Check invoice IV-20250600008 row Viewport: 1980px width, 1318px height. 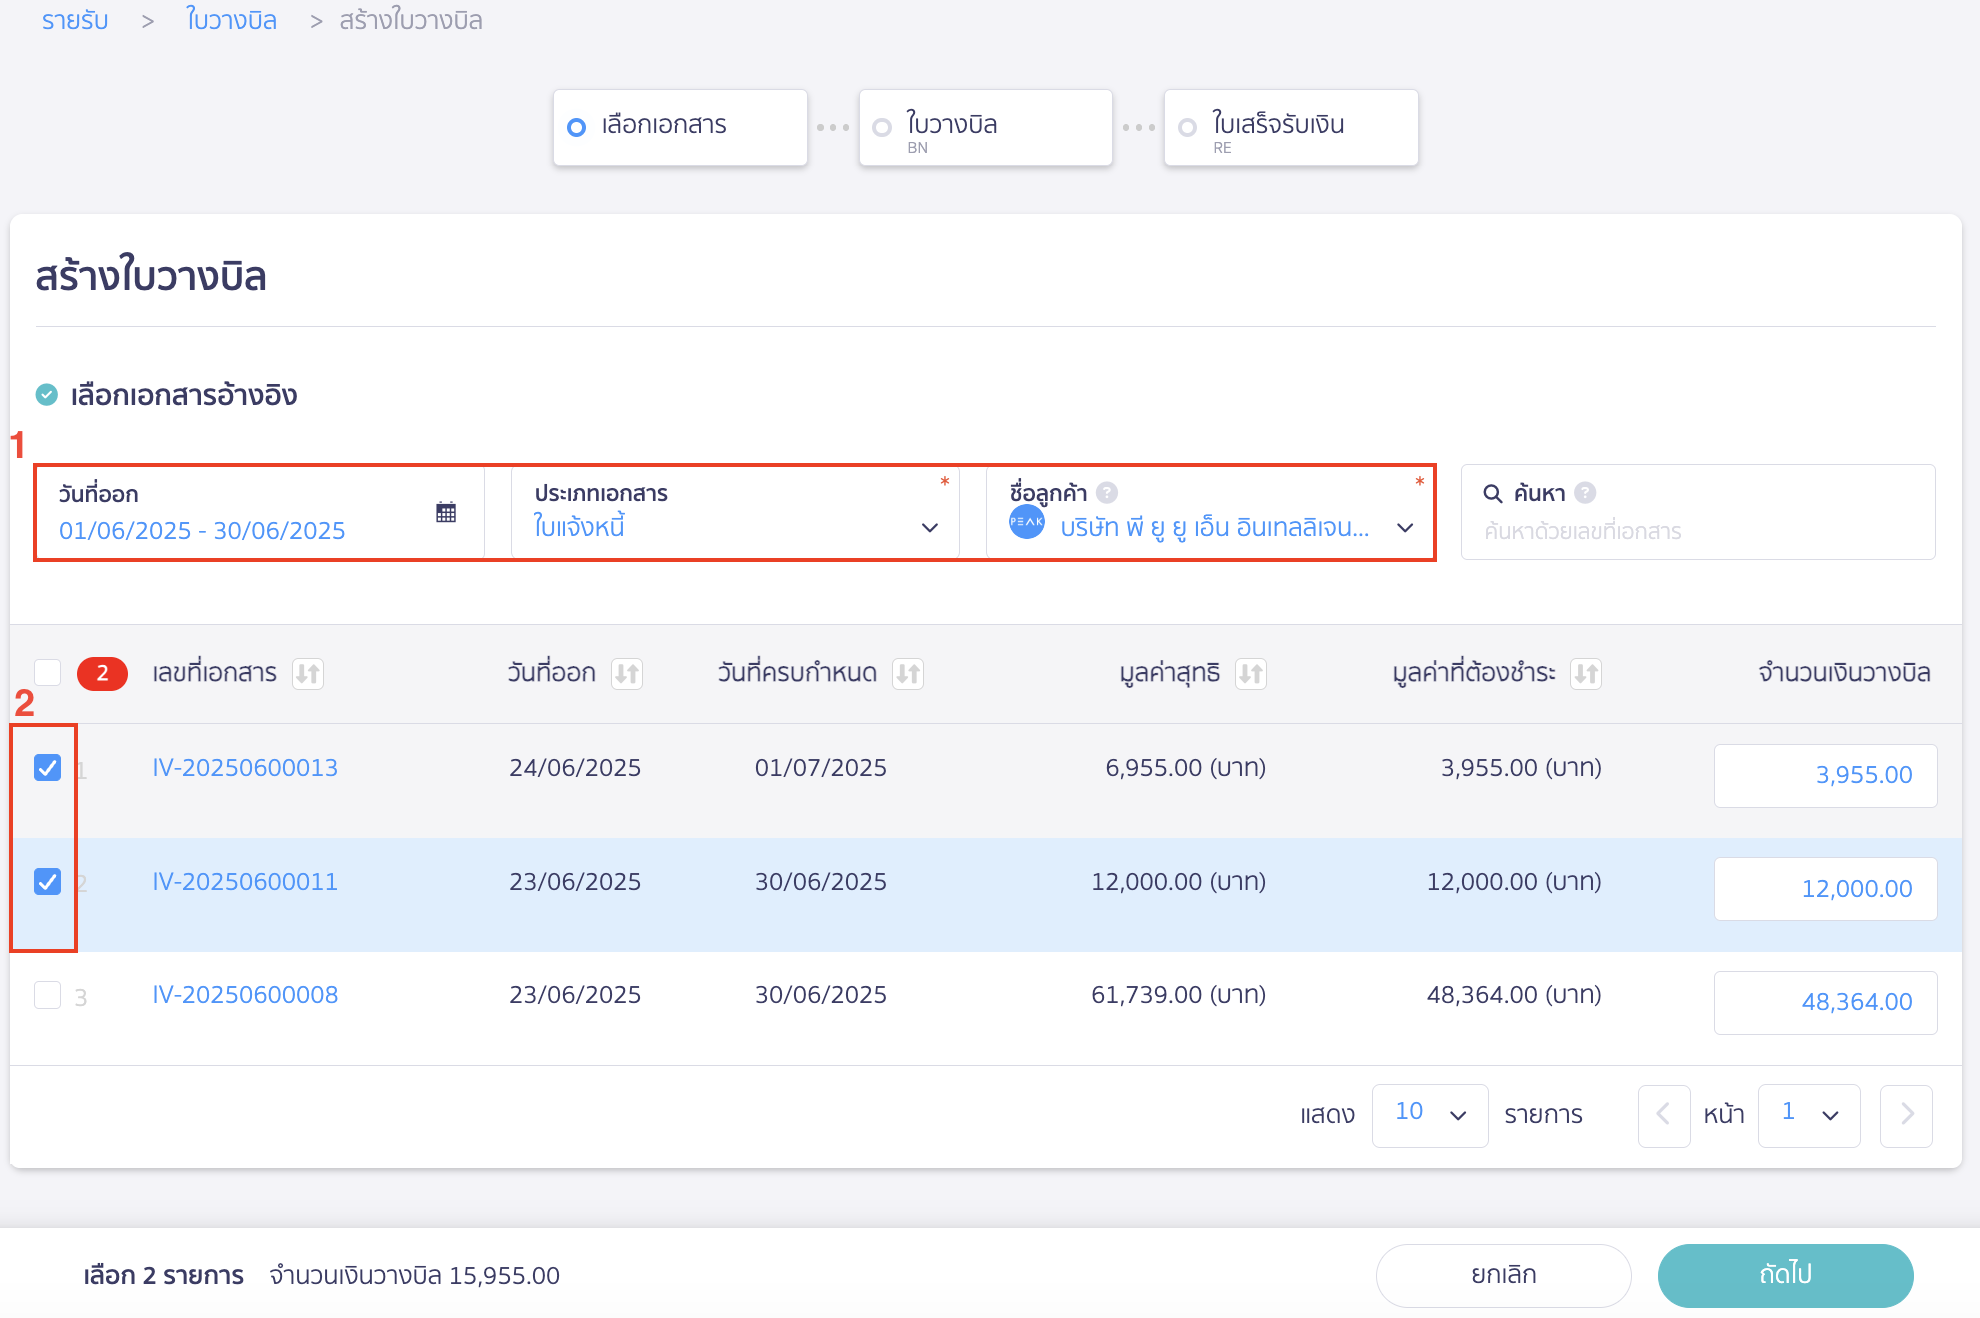pos(47,995)
